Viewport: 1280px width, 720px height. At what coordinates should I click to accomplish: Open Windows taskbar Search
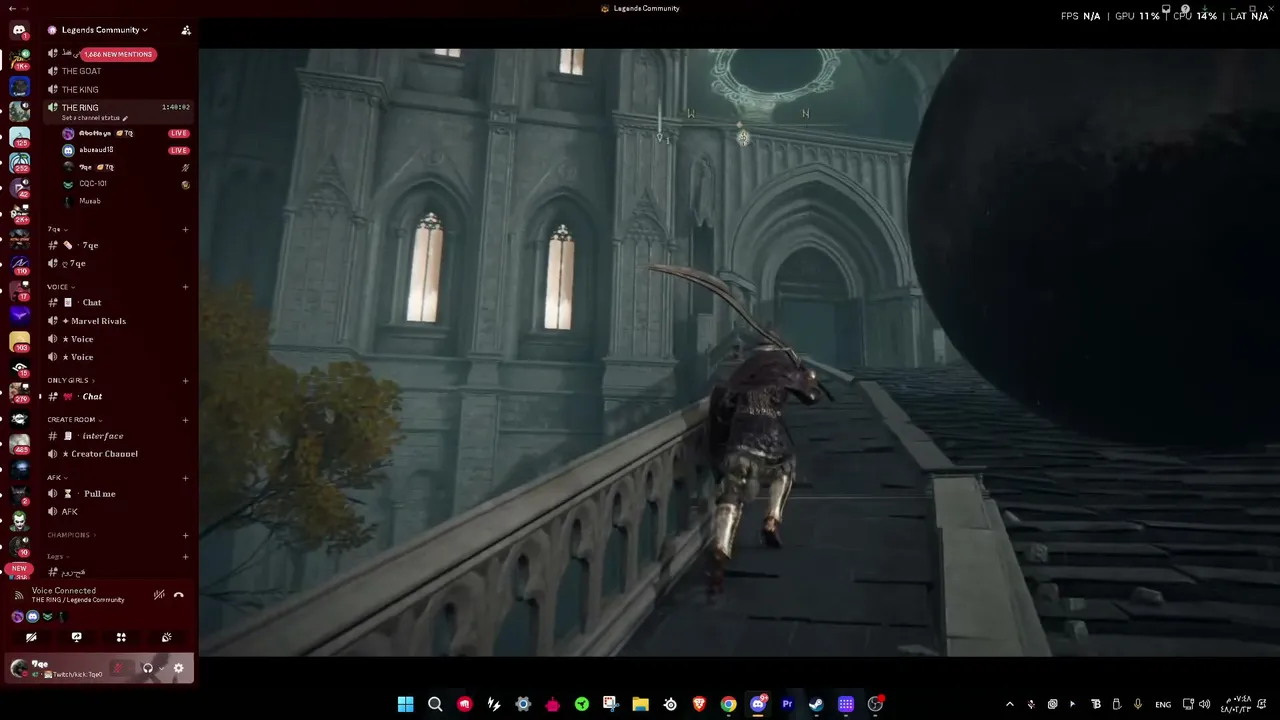point(435,704)
